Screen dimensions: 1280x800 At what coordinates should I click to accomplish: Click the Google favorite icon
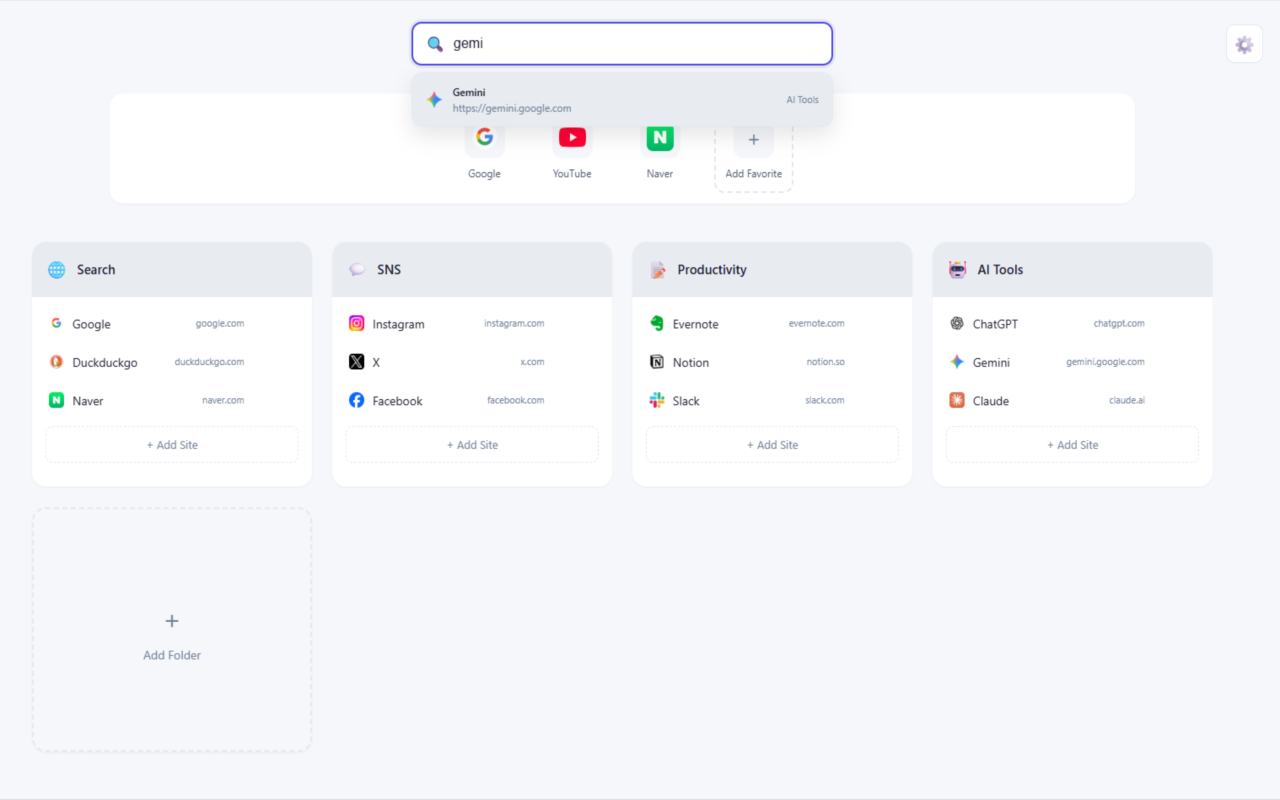484,138
